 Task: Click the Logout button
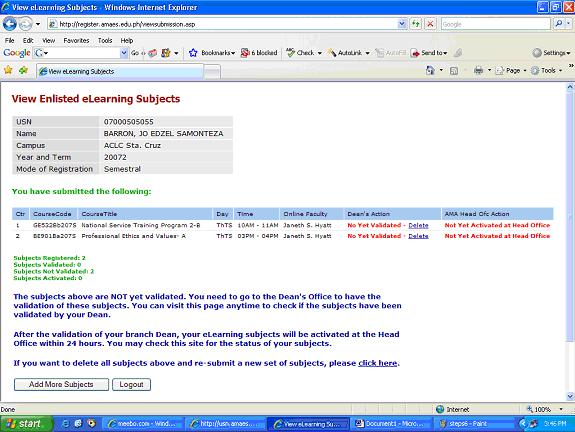point(131,384)
